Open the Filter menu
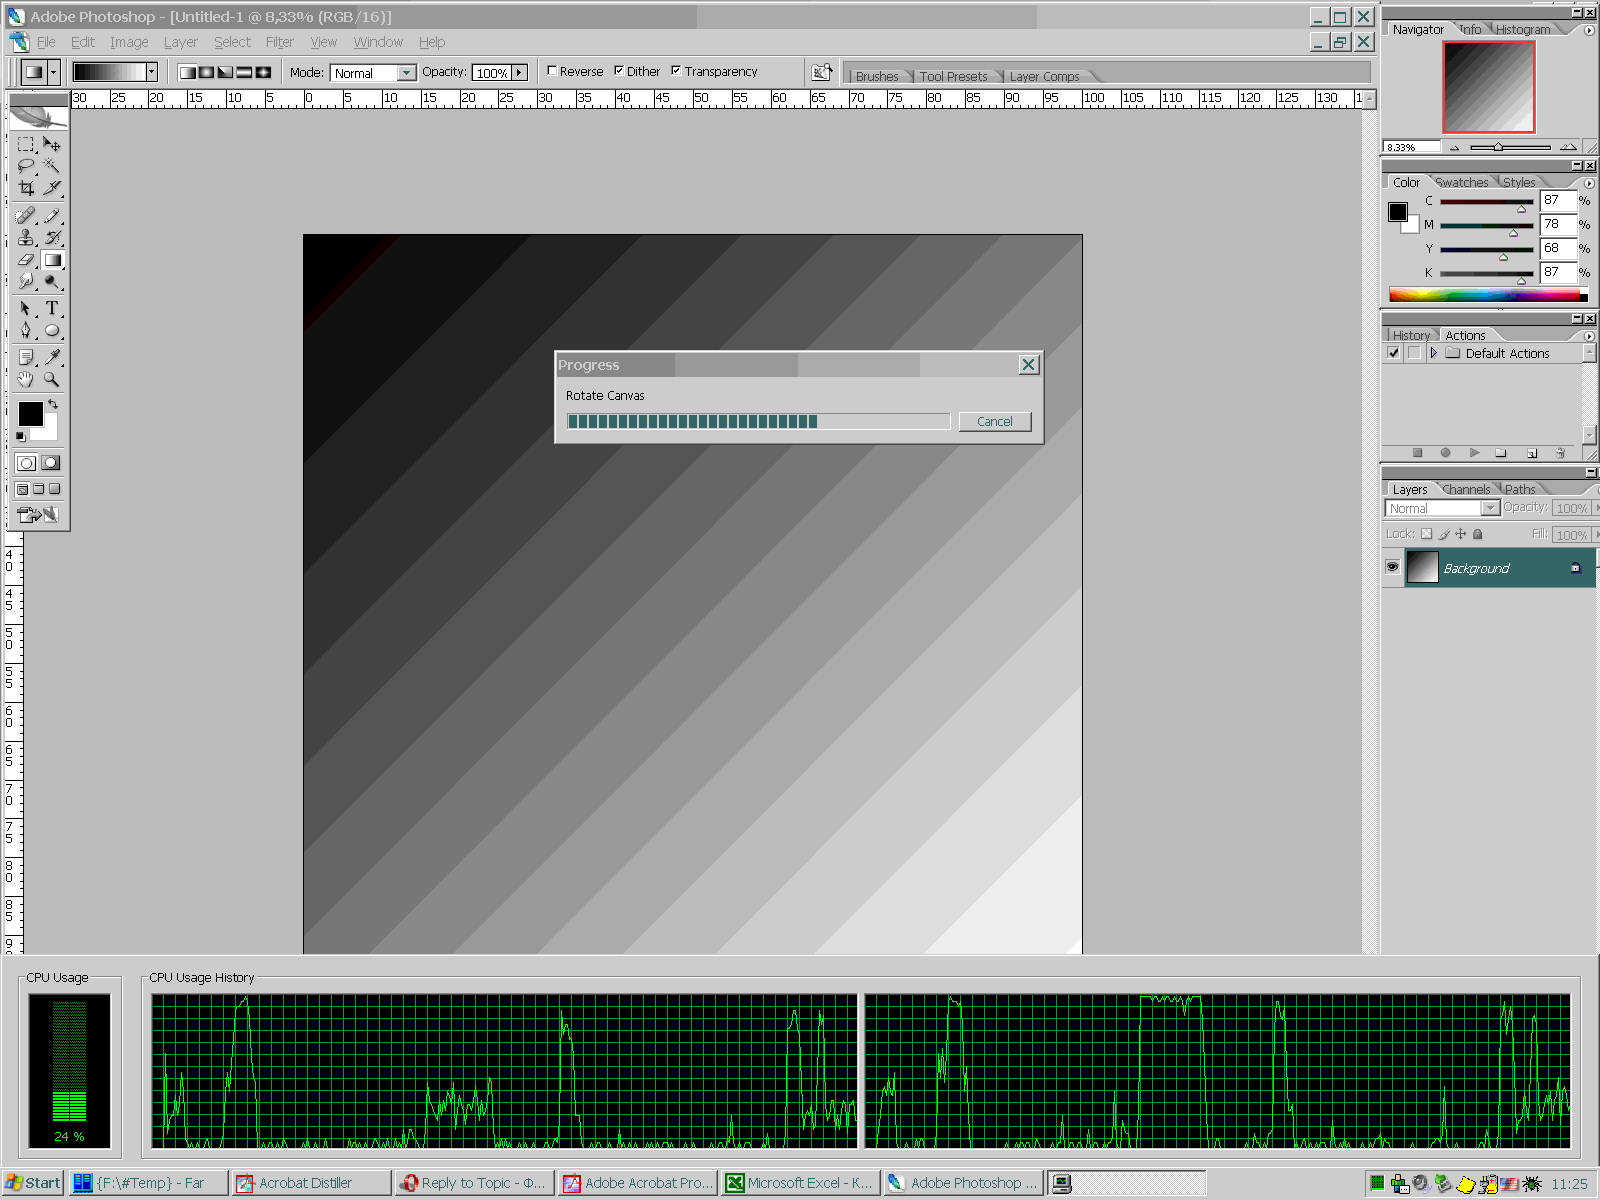Image resolution: width=1600 pixels, height=1200 pixels. 279,42
